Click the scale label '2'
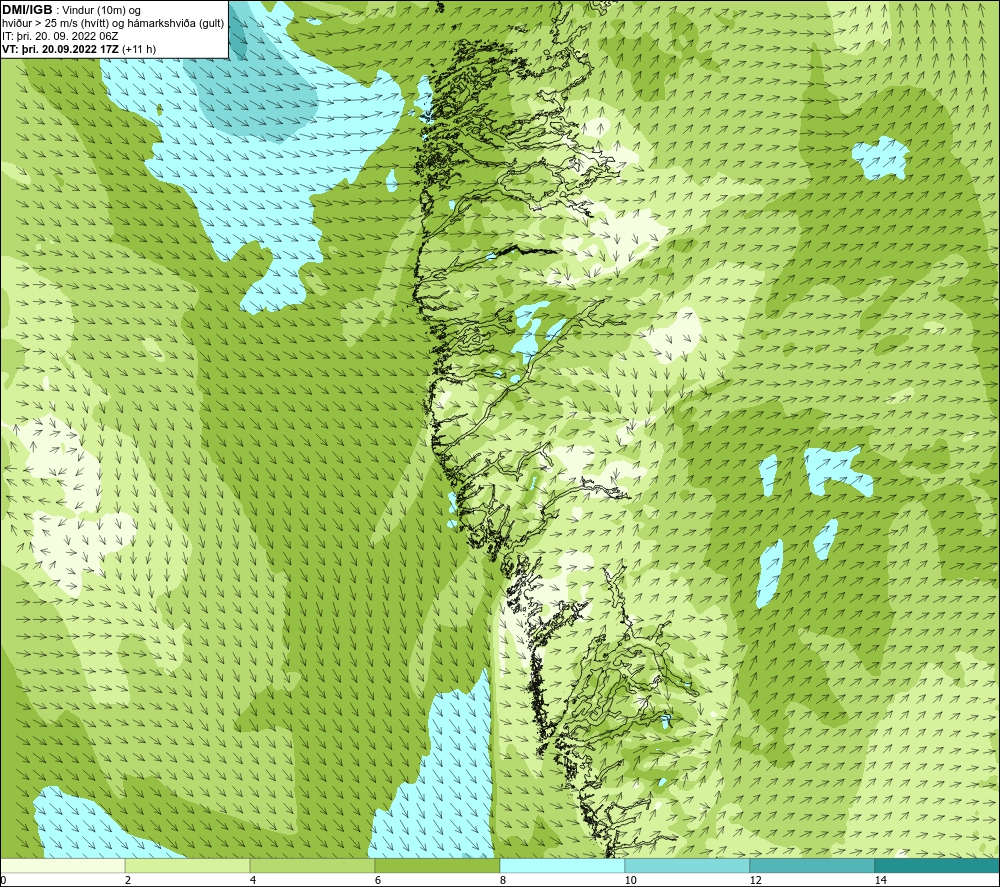Viewport: 1000px width, 887px height. [128, 881]
